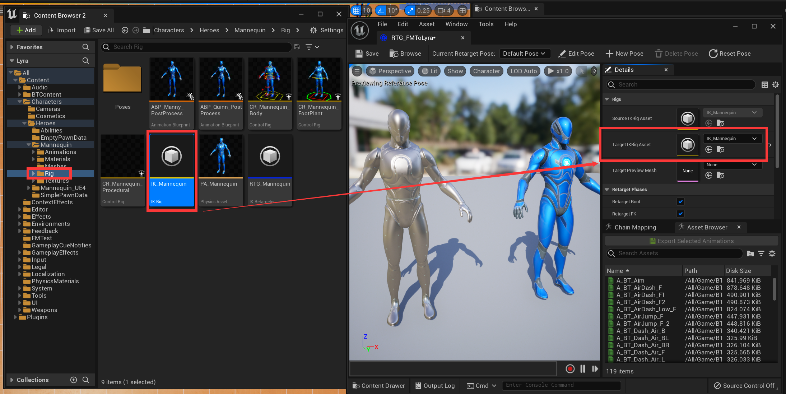Create a New Pose with plus button
Screen dimensions: 786x394
tap(624, 54)
